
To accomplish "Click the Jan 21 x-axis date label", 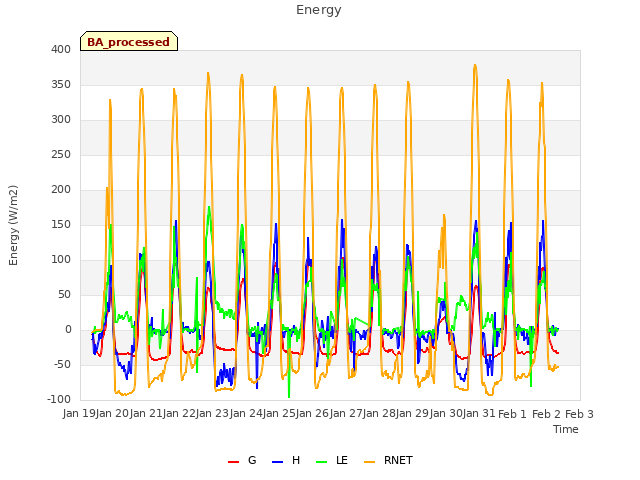I will [x=146, y=414].
